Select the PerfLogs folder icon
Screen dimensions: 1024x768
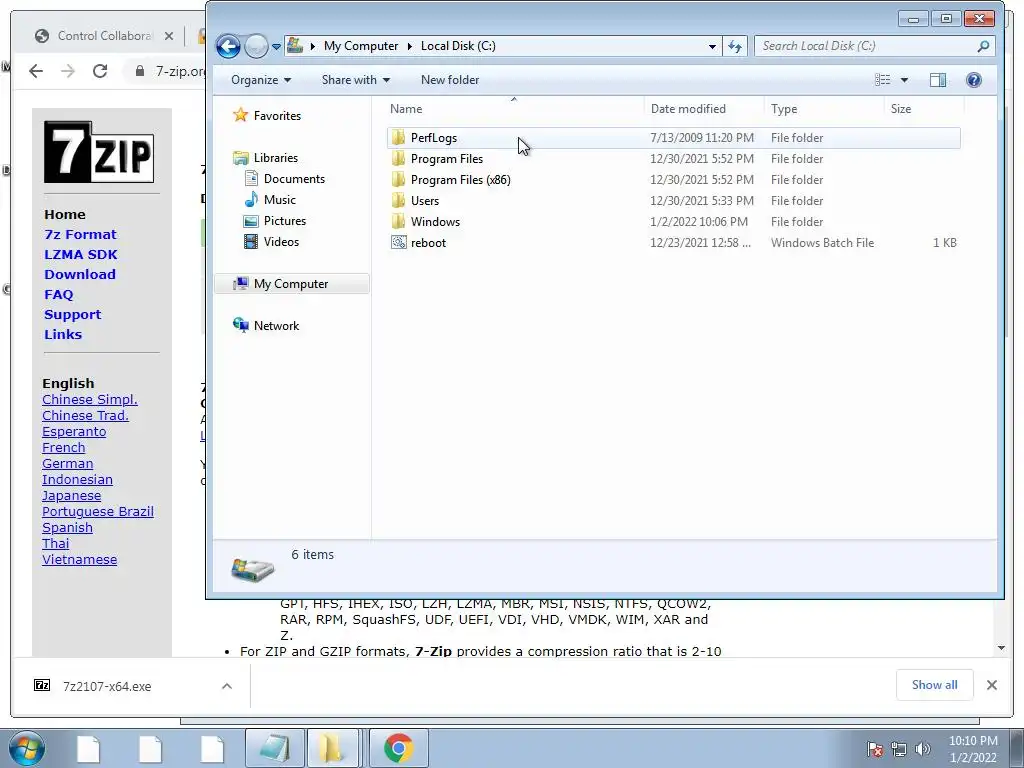click(398, 138)
